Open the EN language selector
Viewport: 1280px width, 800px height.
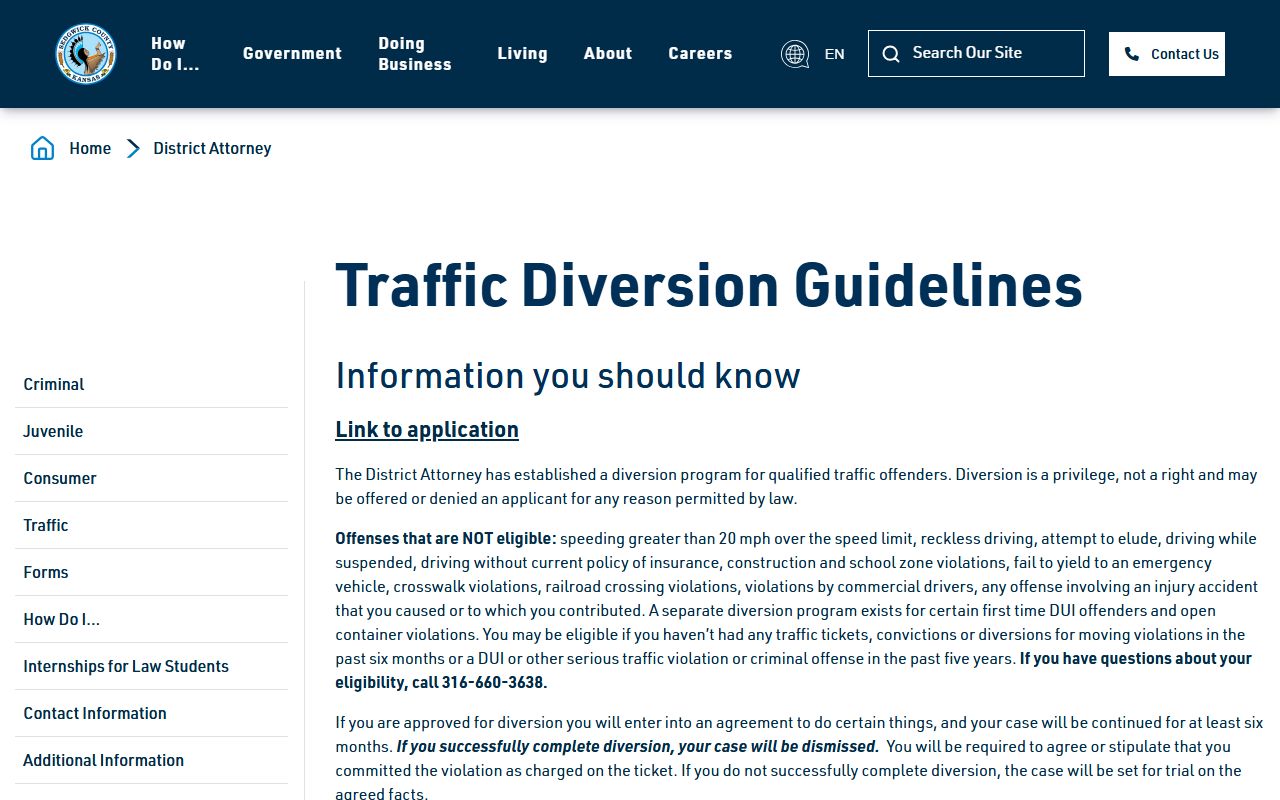click(834, 54)
